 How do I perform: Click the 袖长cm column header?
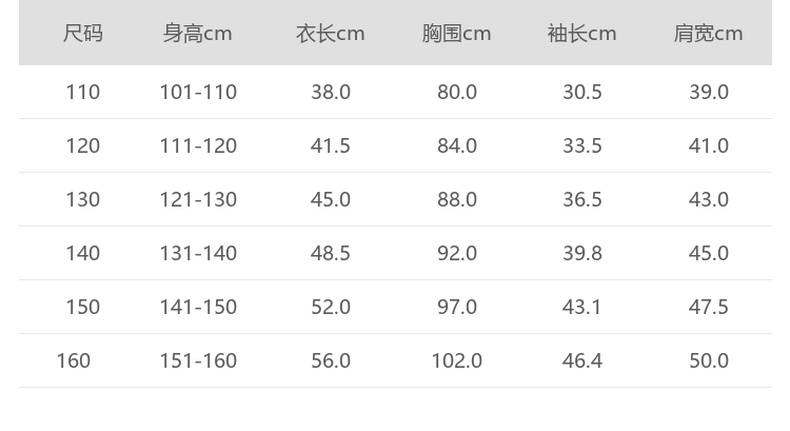tap(582, 33)
